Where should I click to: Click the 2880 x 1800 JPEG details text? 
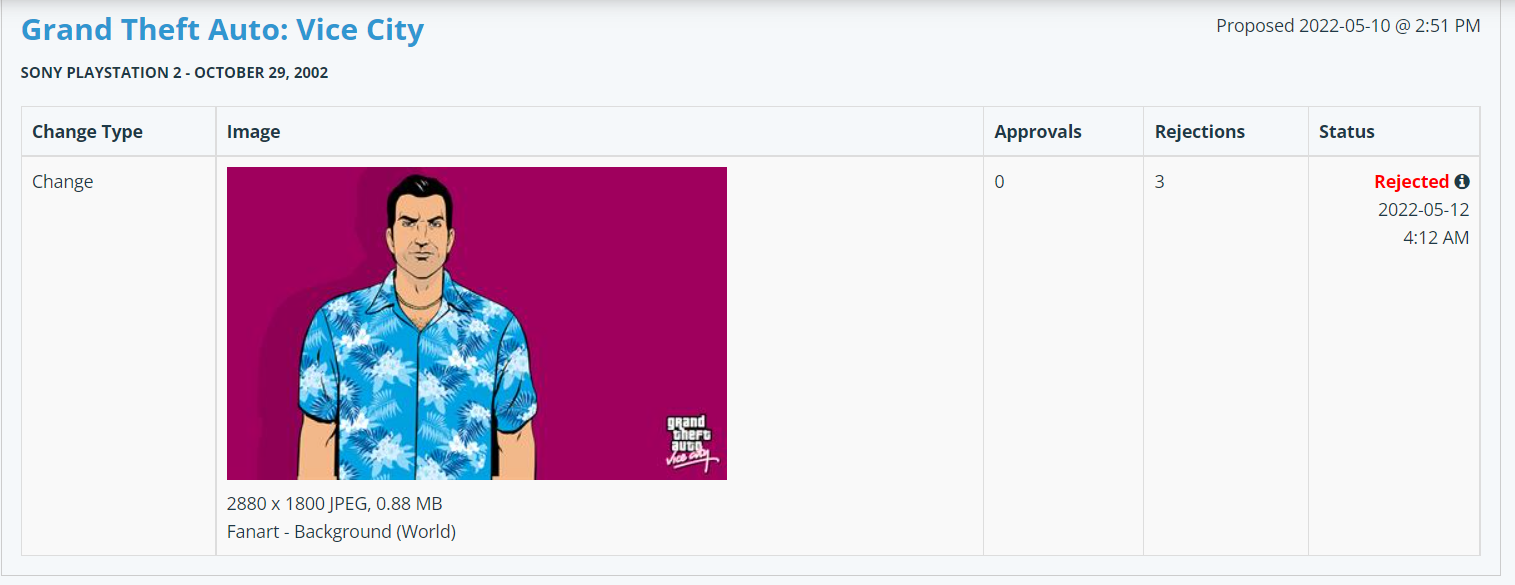[x=334, y=503]
